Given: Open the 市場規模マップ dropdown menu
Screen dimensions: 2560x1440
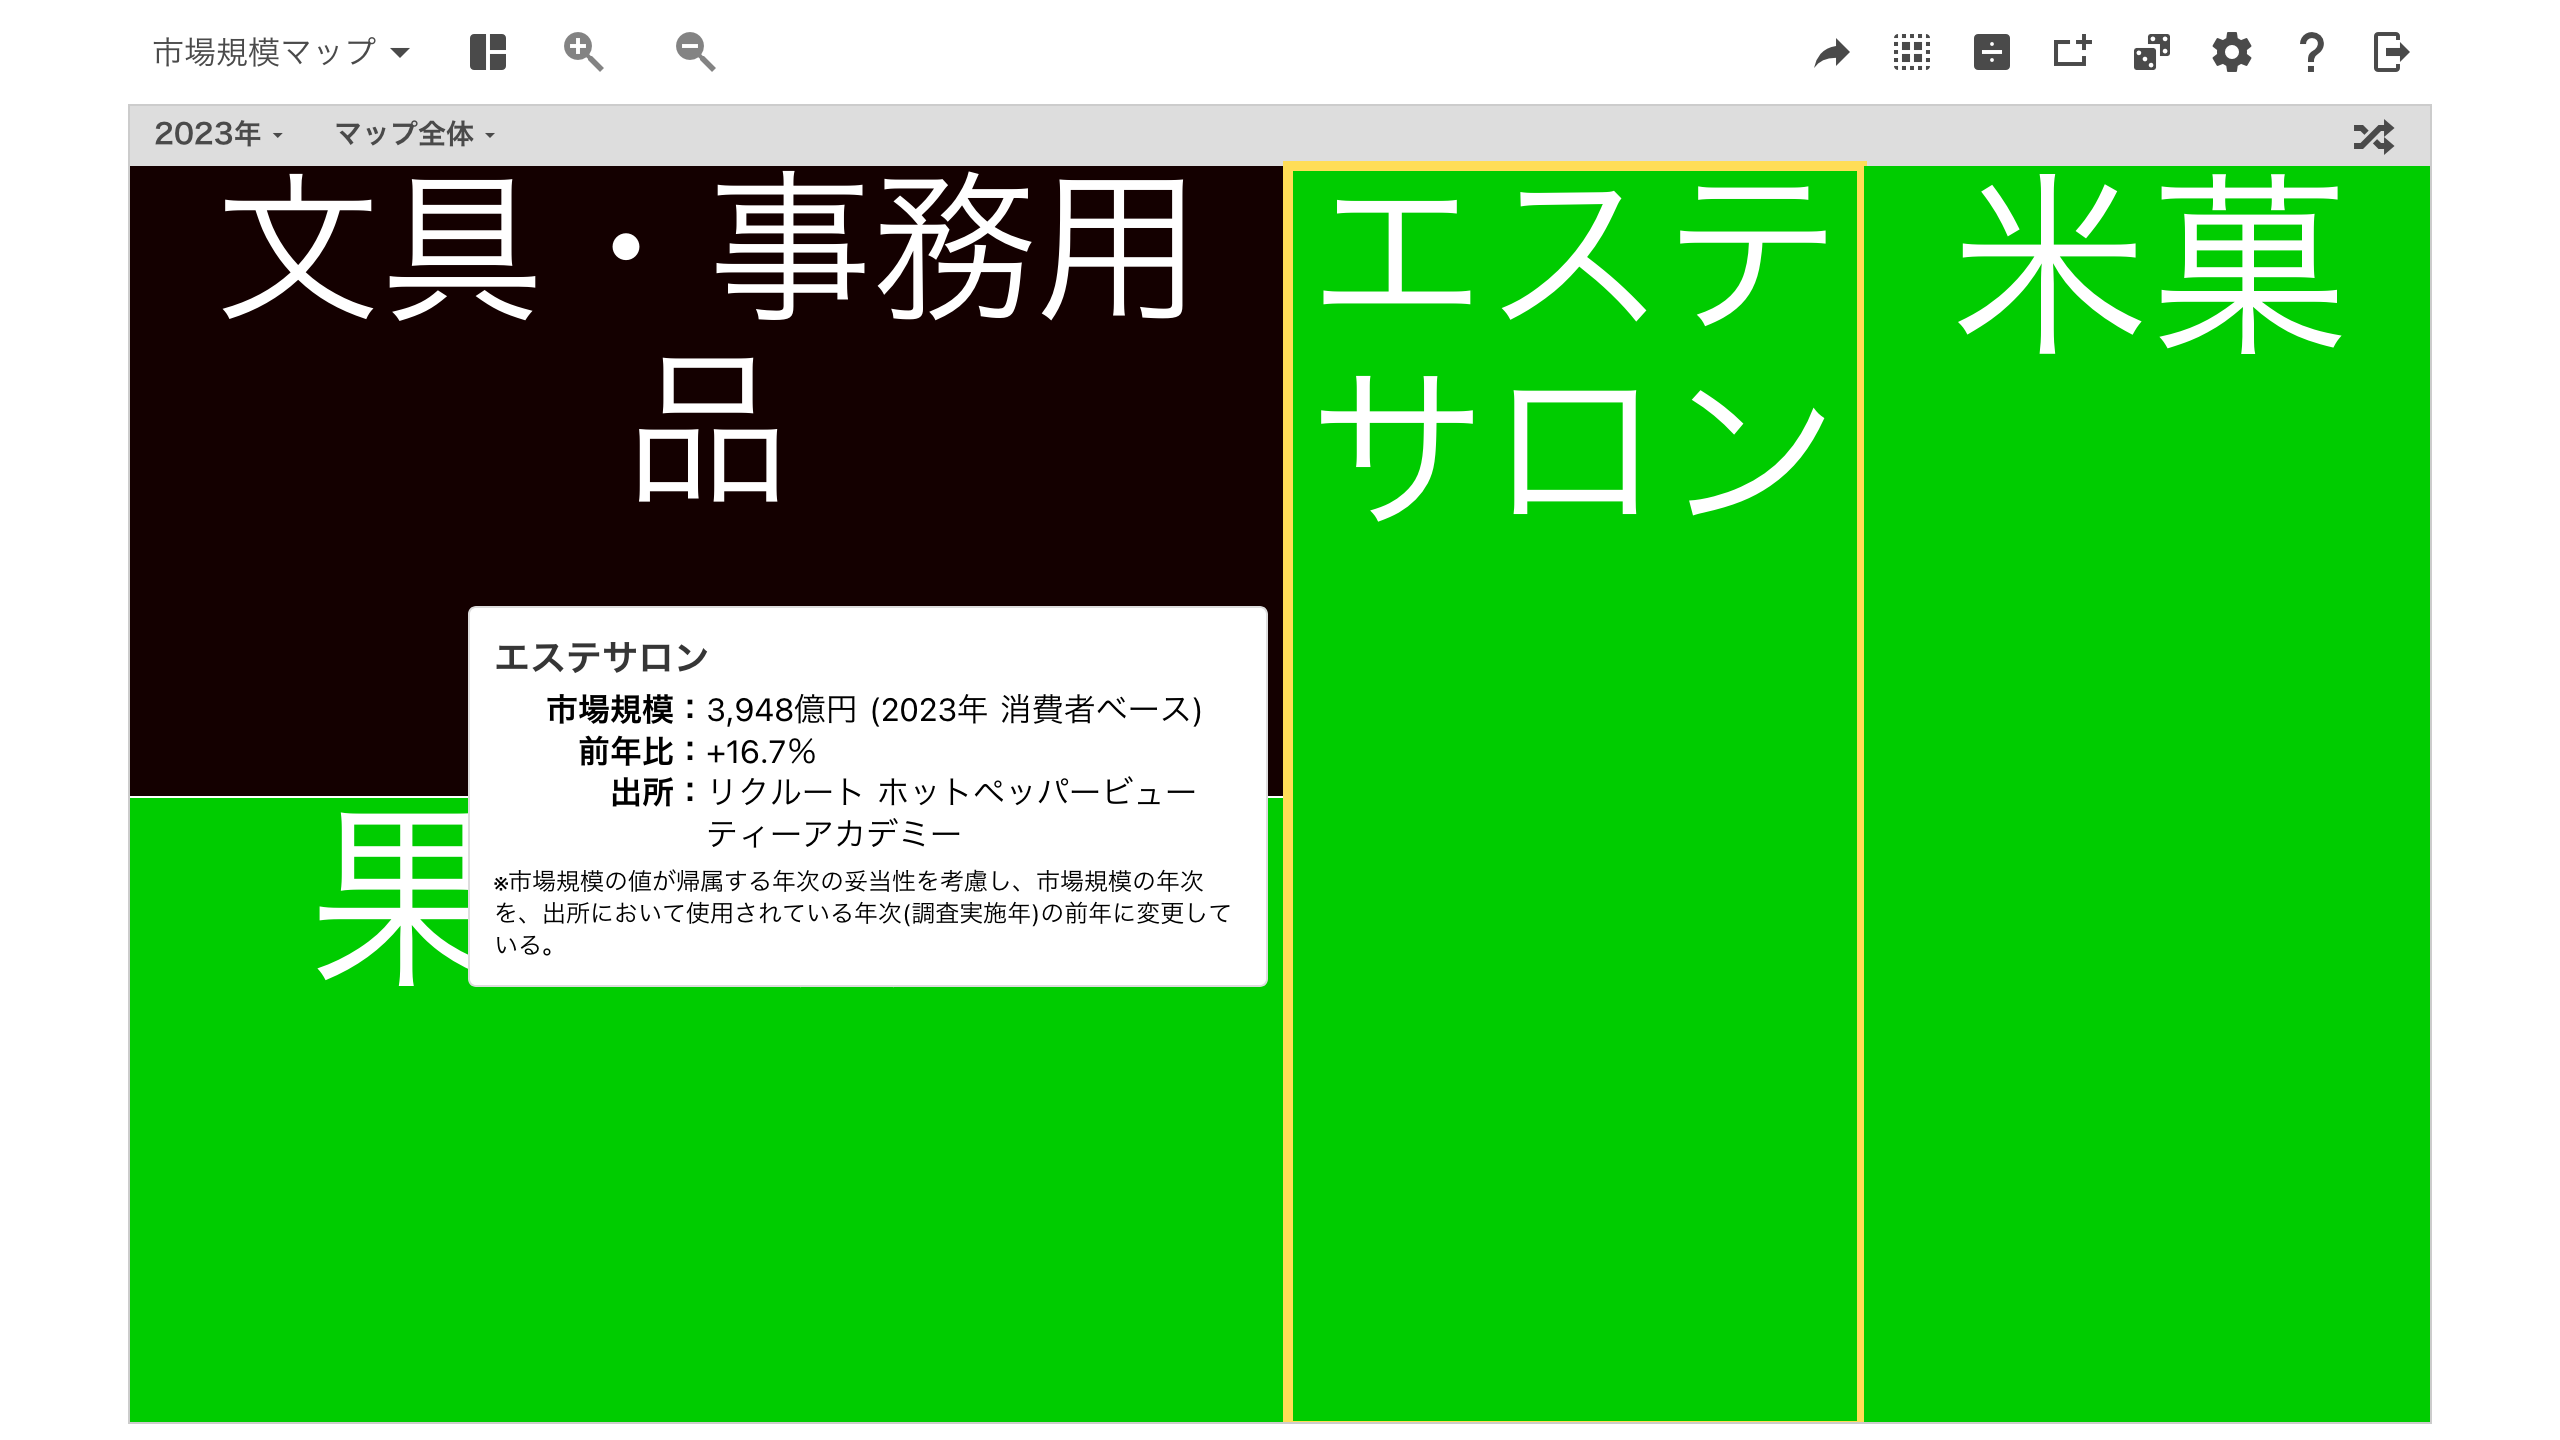Looking at the screenshot, I should [x=281, y=52].
